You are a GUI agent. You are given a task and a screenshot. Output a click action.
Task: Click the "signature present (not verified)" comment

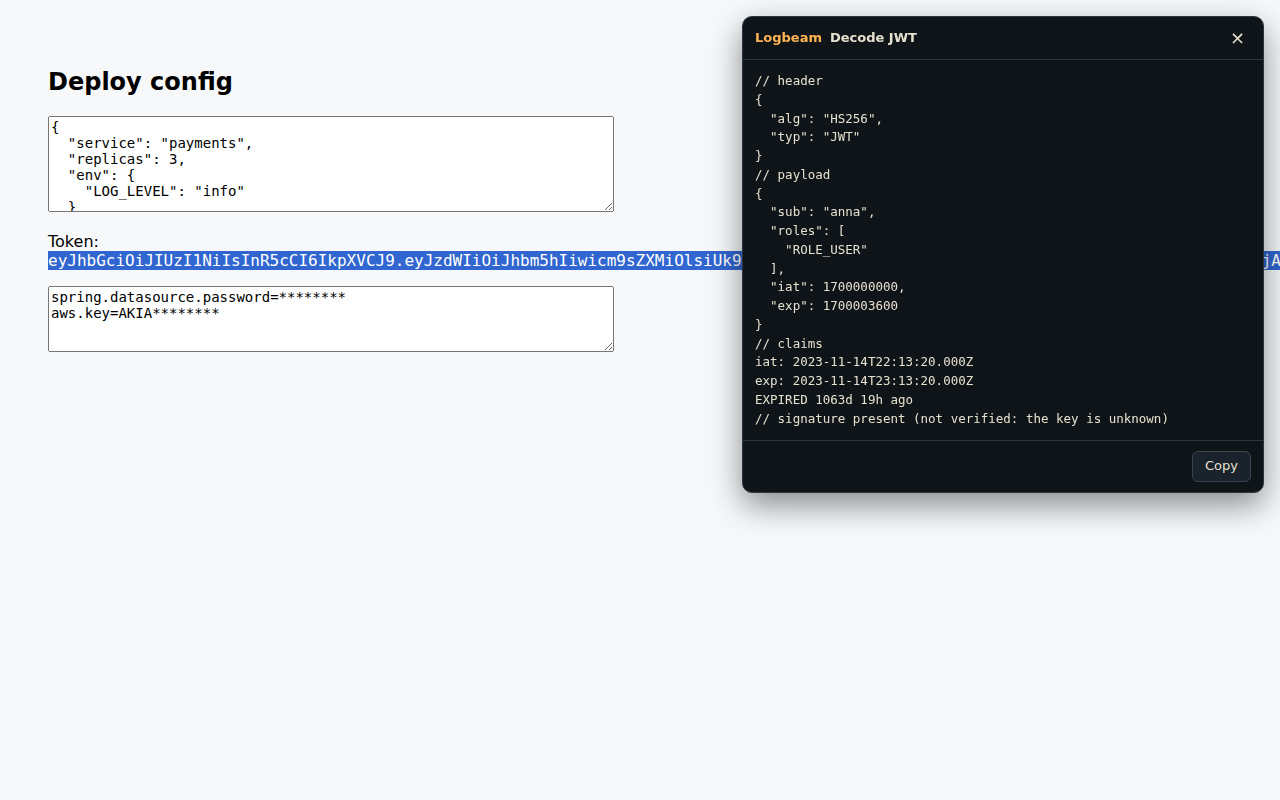tap(962, 419)
